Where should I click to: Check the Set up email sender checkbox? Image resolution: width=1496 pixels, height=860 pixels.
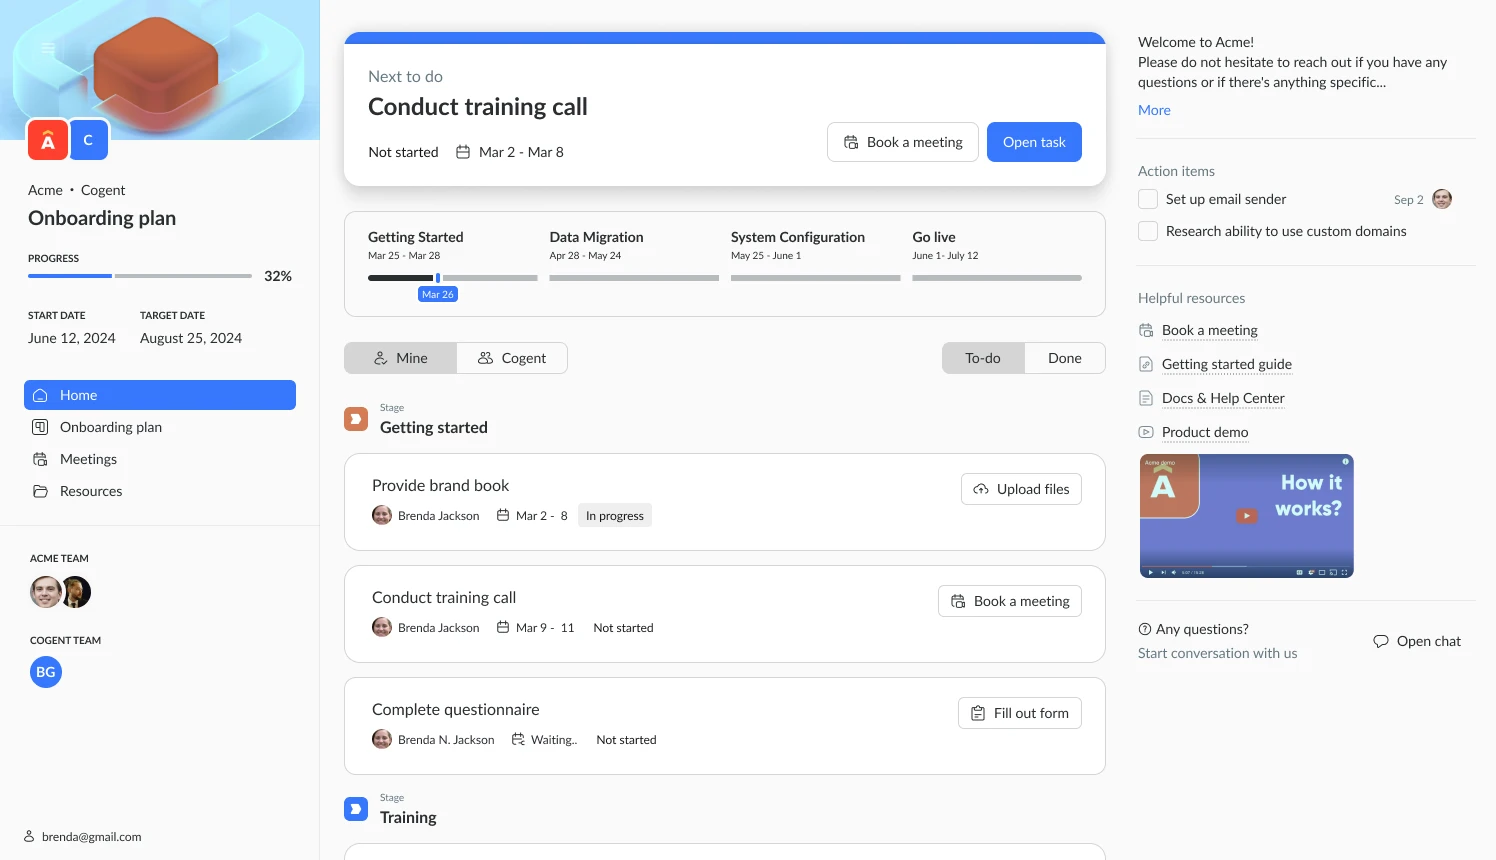pyautogui.click(x=1148, y=199)
